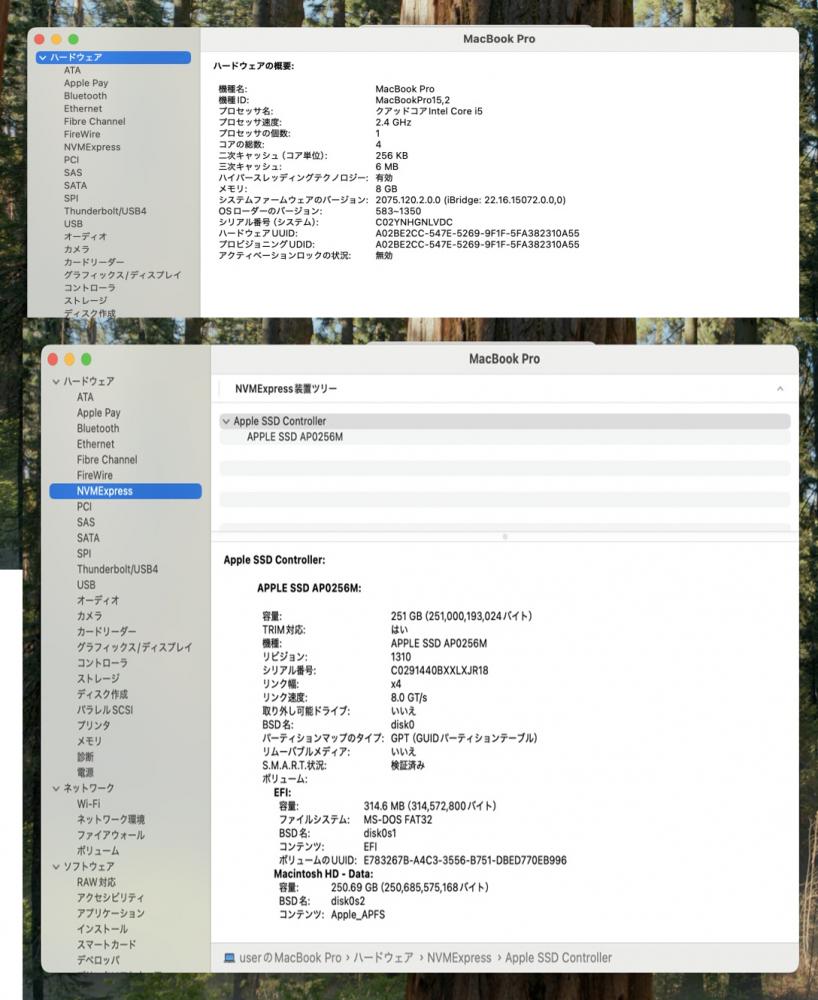Select SPI in the NVMExpress window sidebar
The height and width of the screenshot is (1000, 818).
[84, 554]
